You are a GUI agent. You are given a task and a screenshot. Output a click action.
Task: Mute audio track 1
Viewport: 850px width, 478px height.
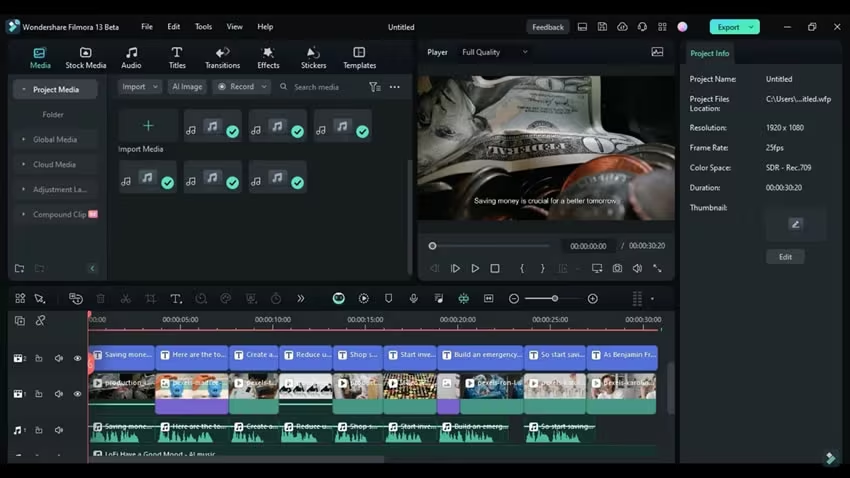point(59,430)
